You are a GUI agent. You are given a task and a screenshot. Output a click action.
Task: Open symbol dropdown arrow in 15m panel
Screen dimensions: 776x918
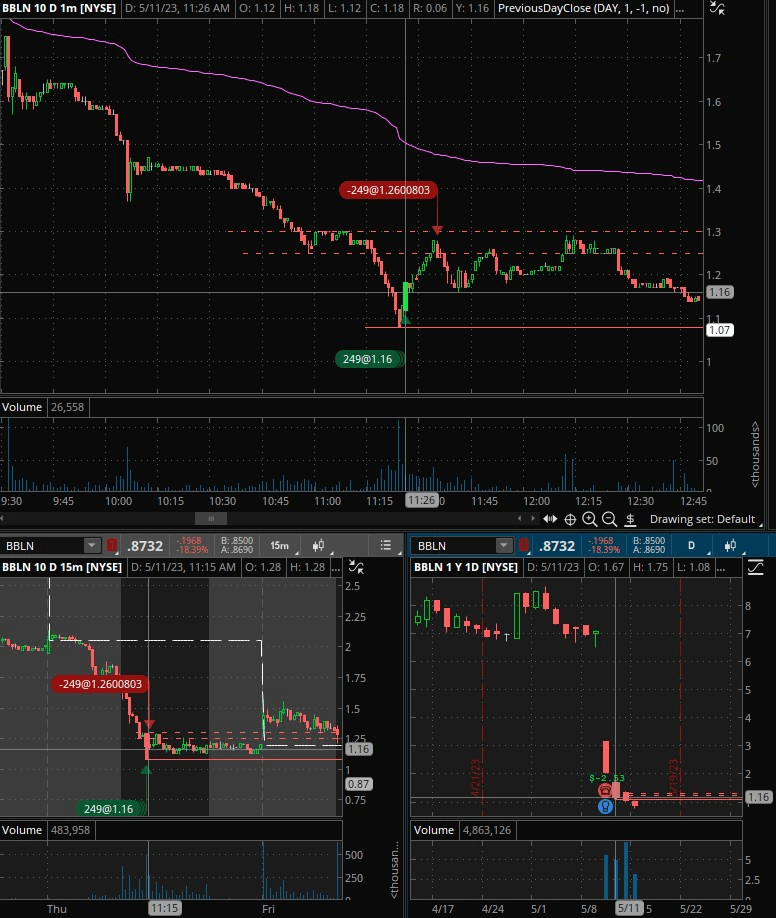[x=92, y=546]
